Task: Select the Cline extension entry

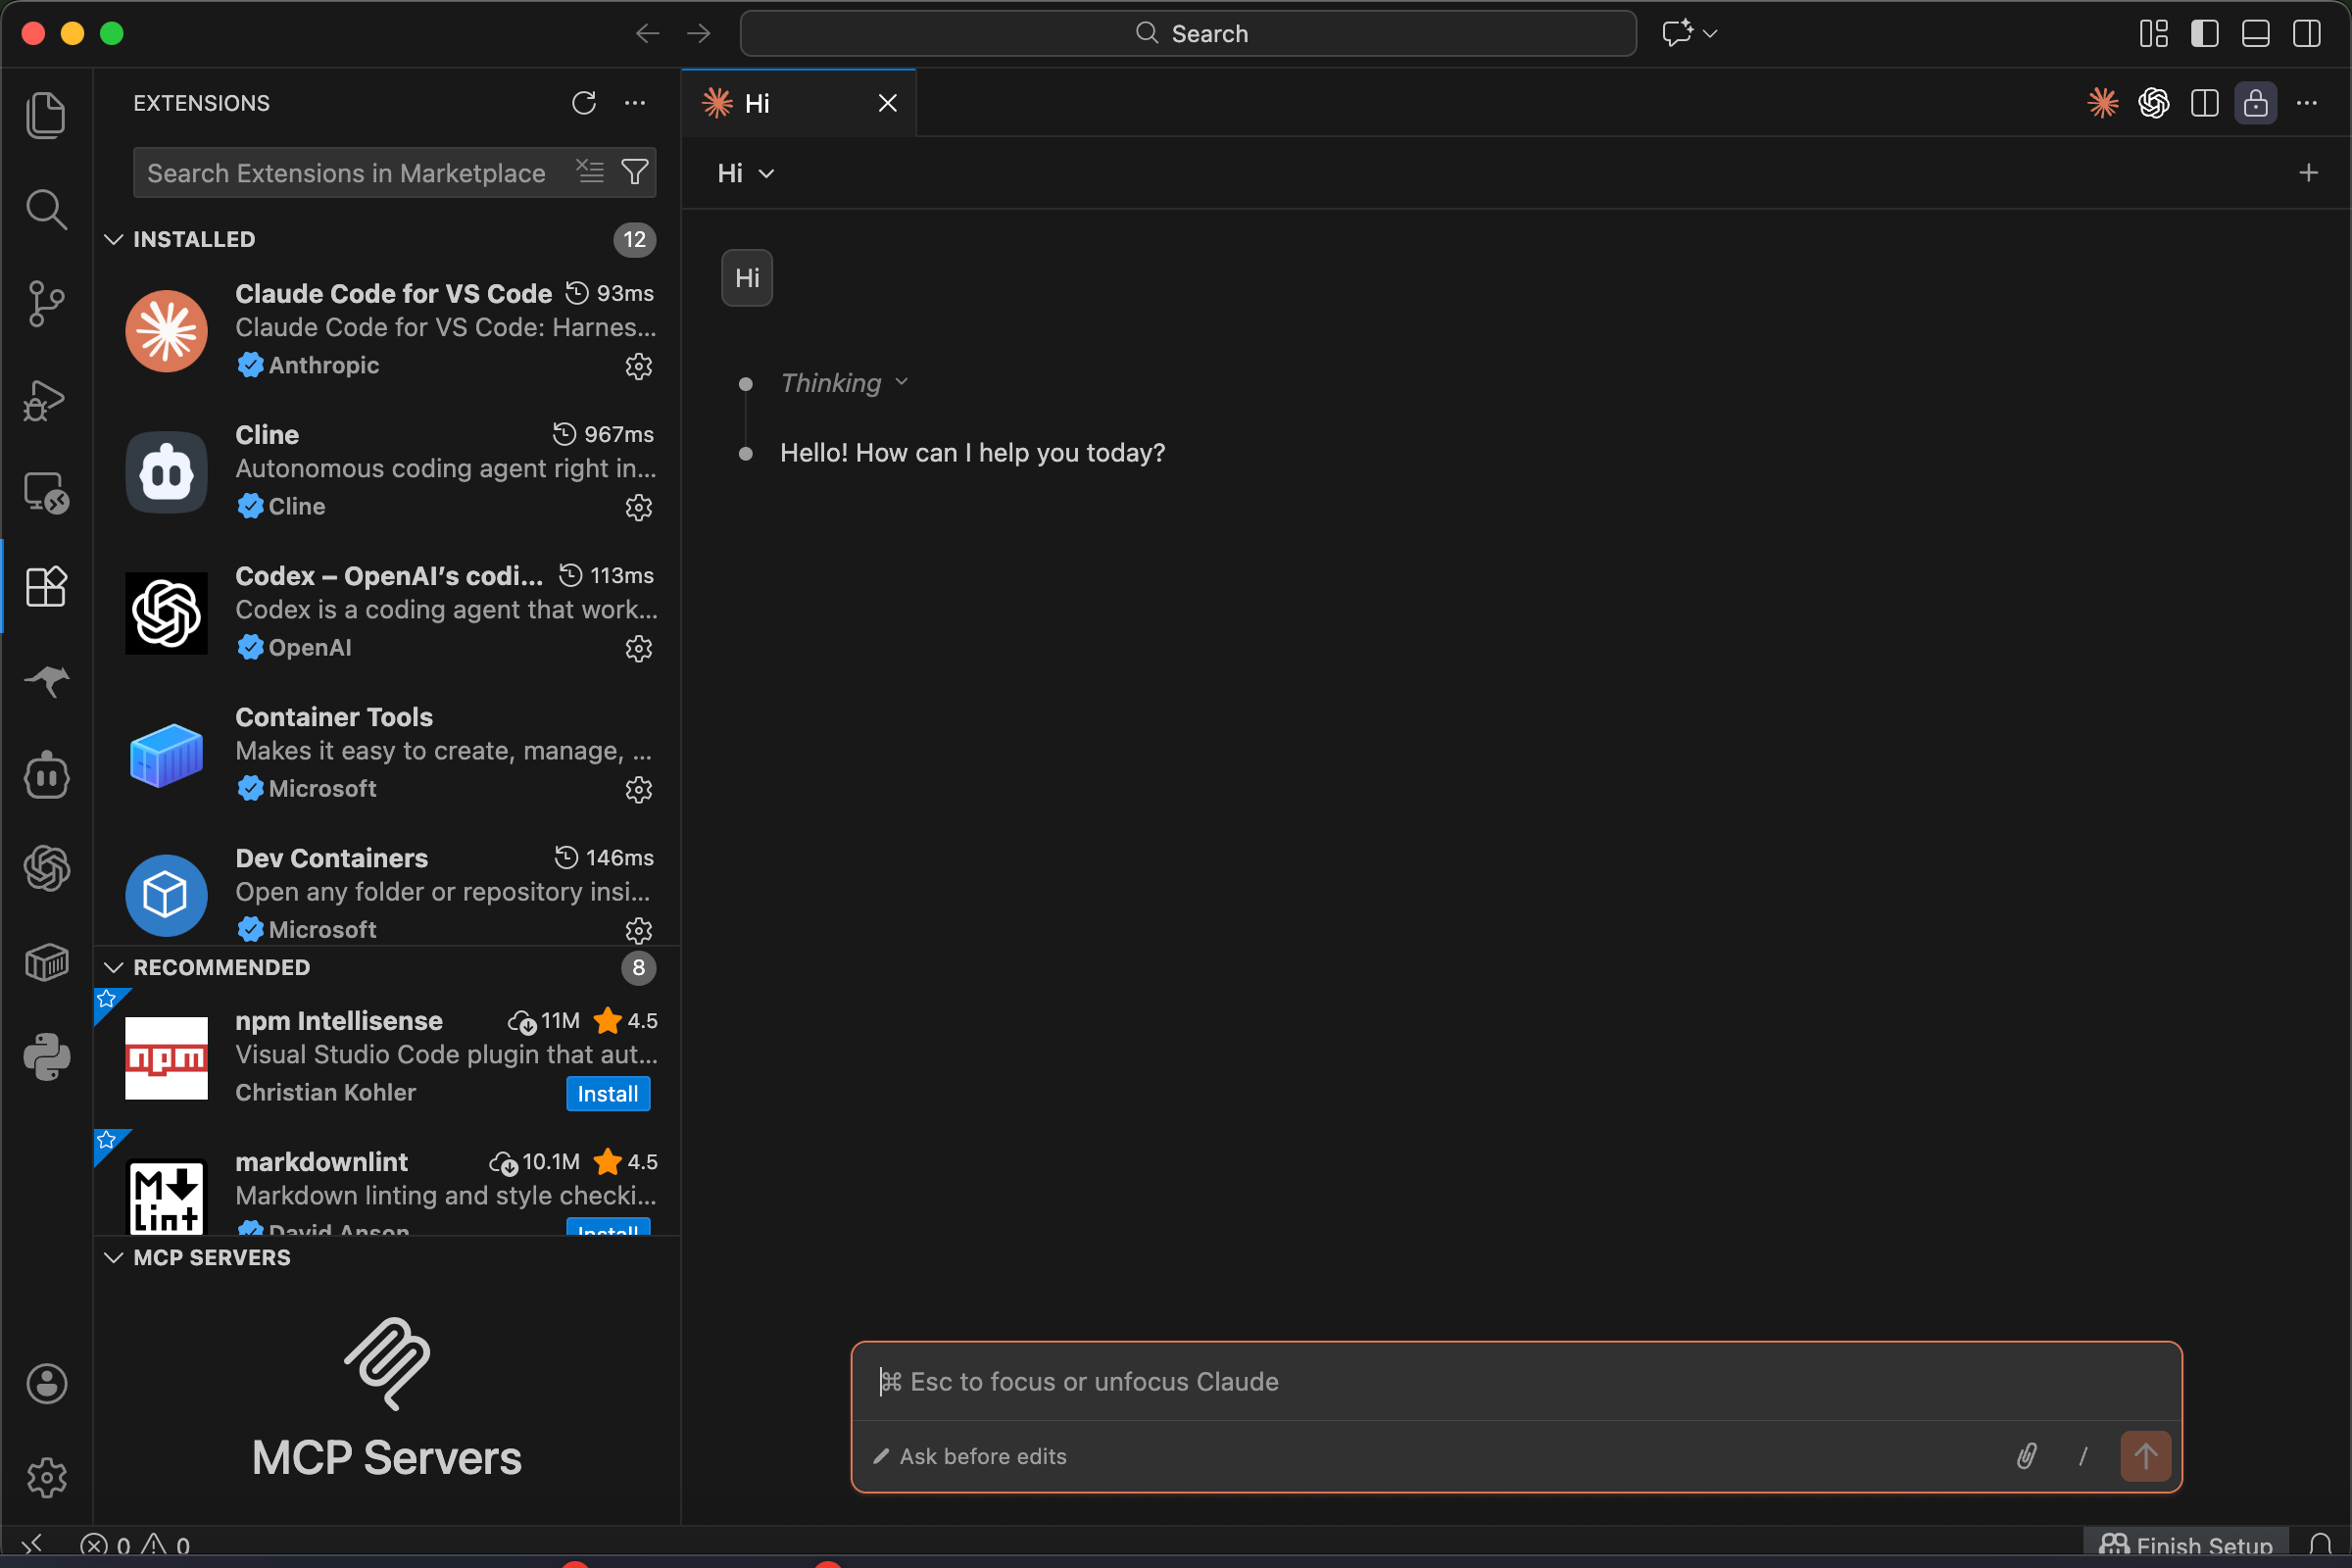Action: pyautogui.click(x=387, y=470)
